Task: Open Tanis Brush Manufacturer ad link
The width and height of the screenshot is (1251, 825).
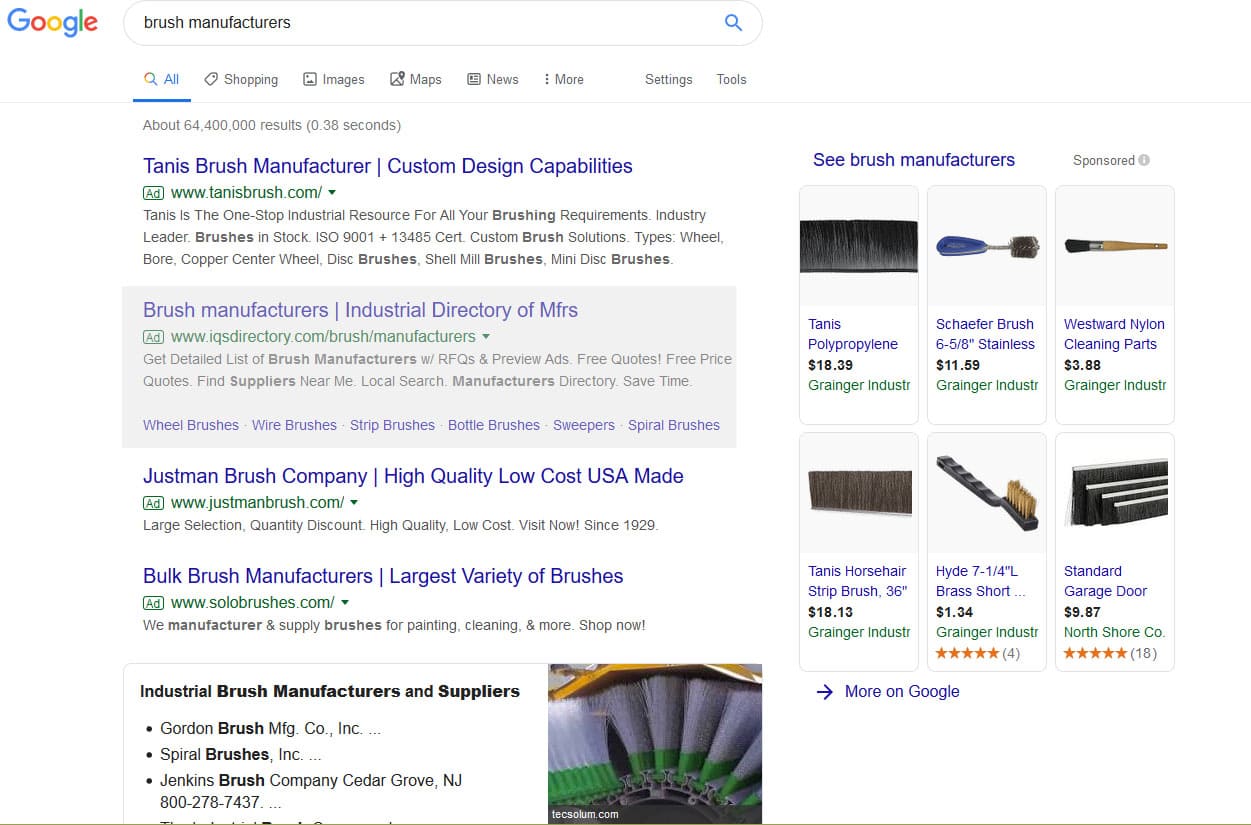Action: pos(387,166)
